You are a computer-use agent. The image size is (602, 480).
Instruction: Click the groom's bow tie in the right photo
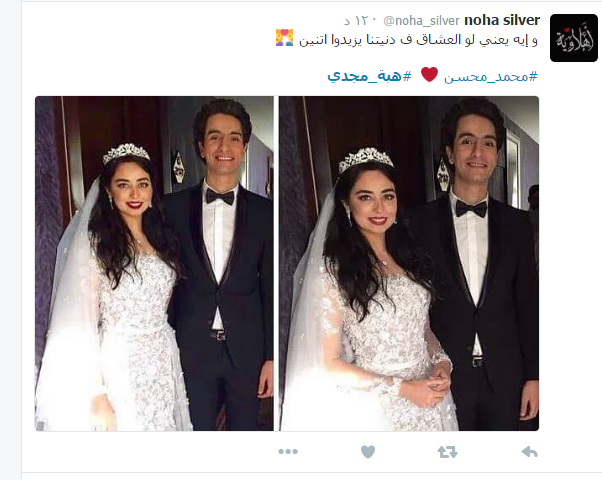pyautogui.click(x=471, y=209)
